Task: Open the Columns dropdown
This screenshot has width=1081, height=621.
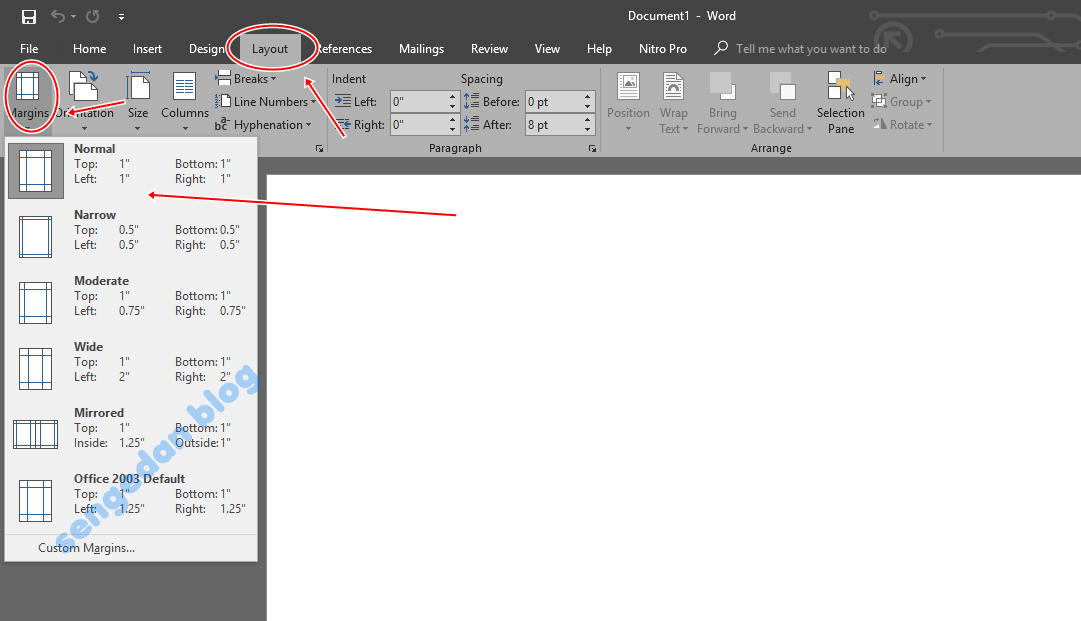Action: pos(185,101)
